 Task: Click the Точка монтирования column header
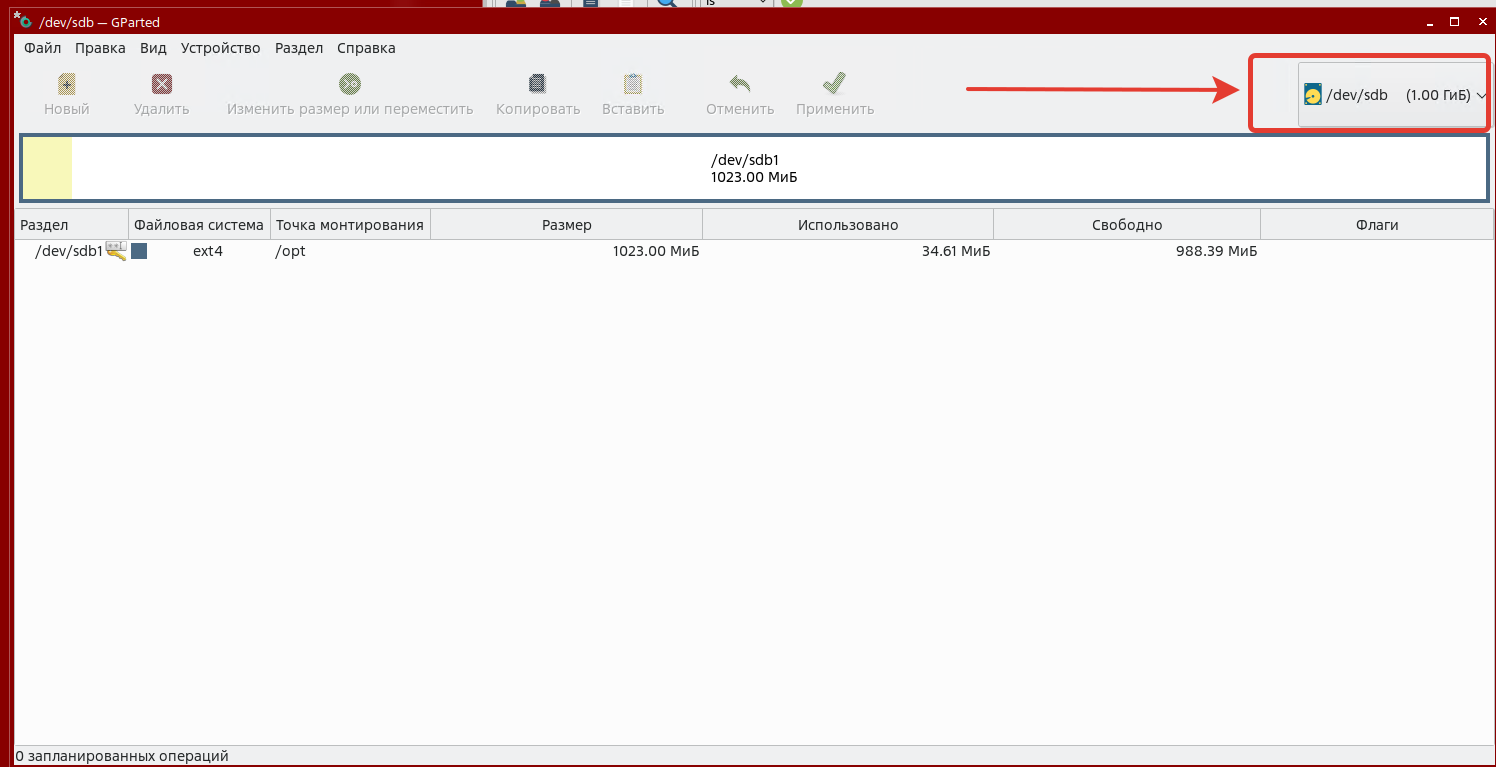(x=350, y=225)
